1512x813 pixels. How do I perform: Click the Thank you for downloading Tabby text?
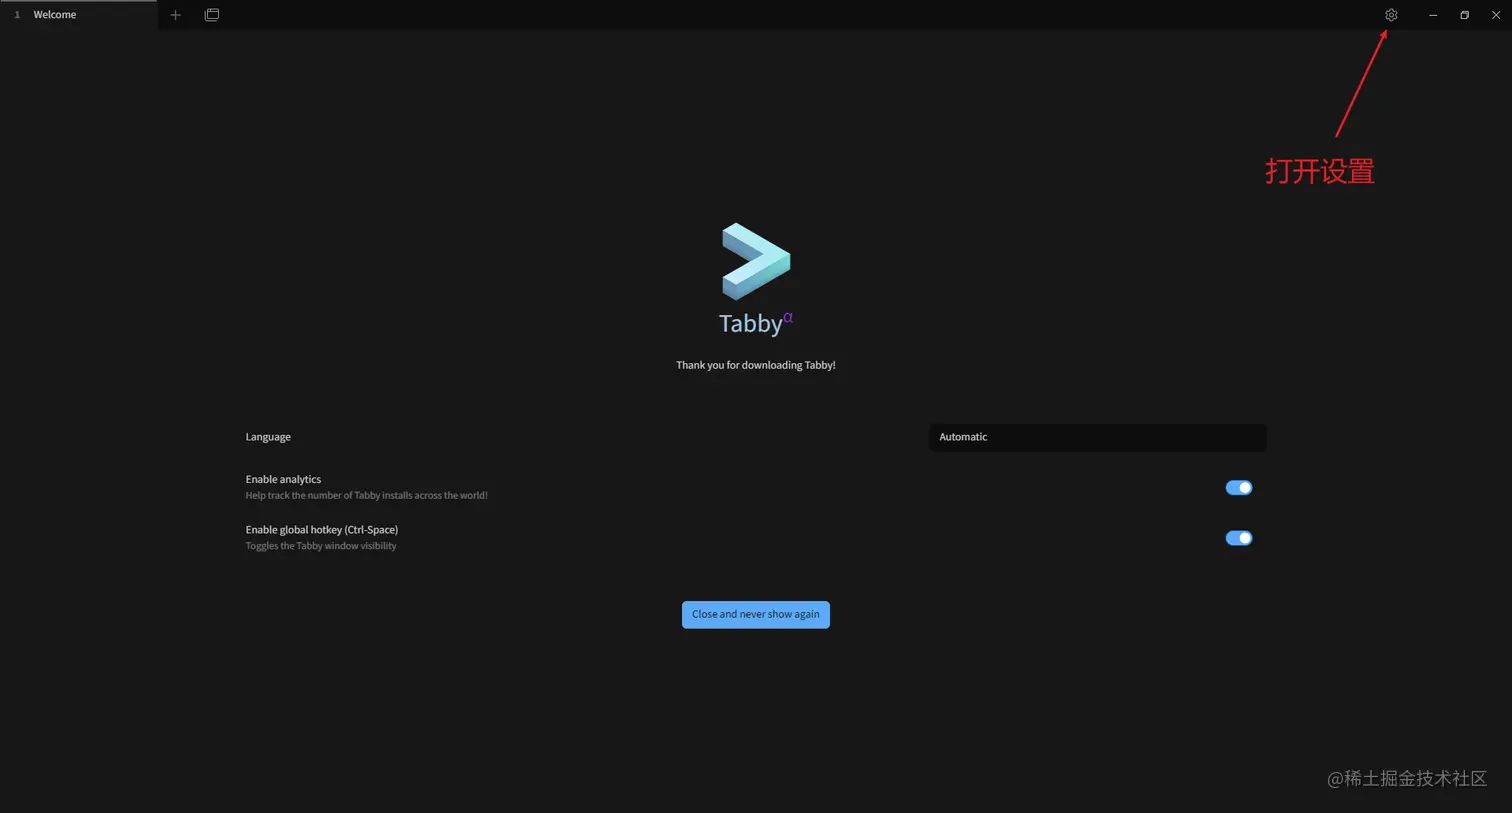pyautogui.click(x=755, y=364)
